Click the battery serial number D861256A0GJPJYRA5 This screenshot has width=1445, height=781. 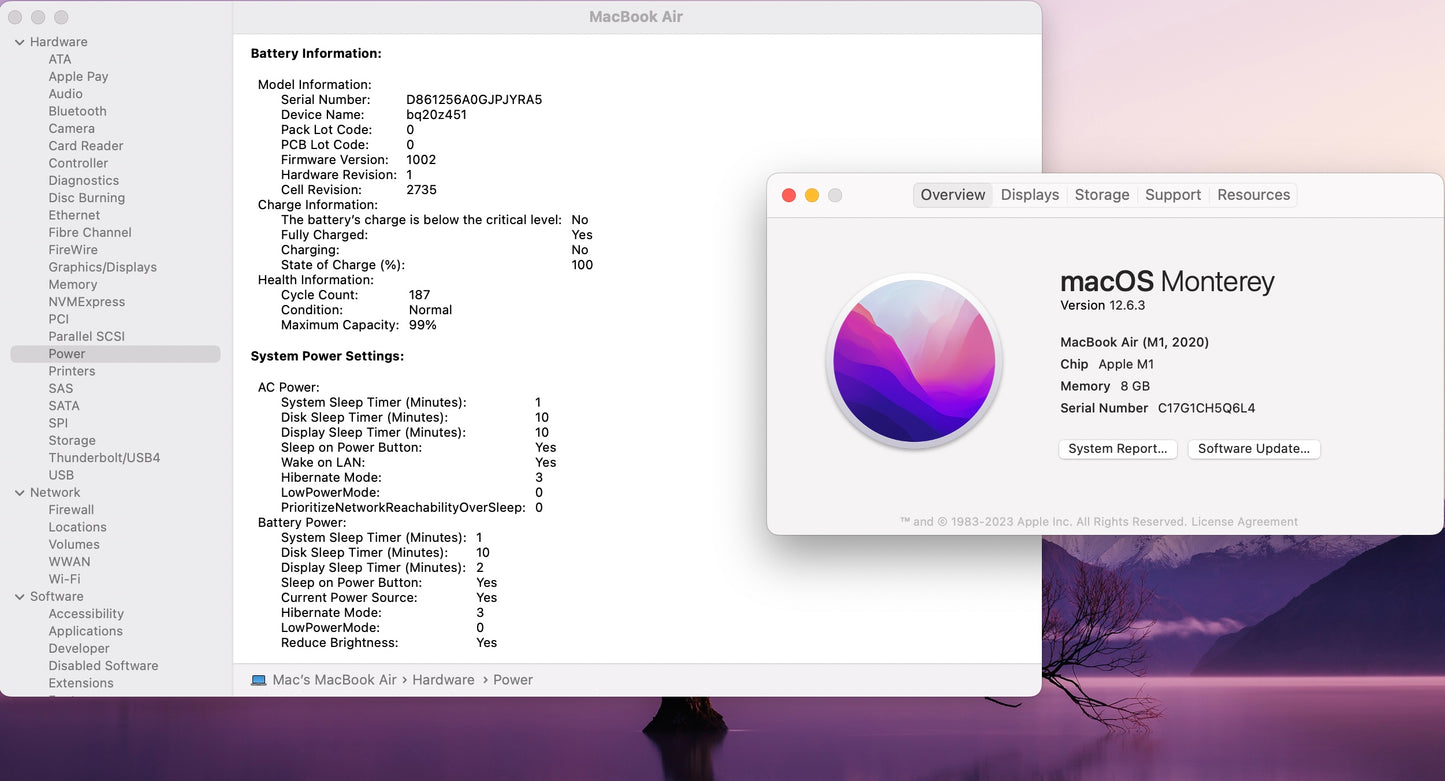click(474, 100)
